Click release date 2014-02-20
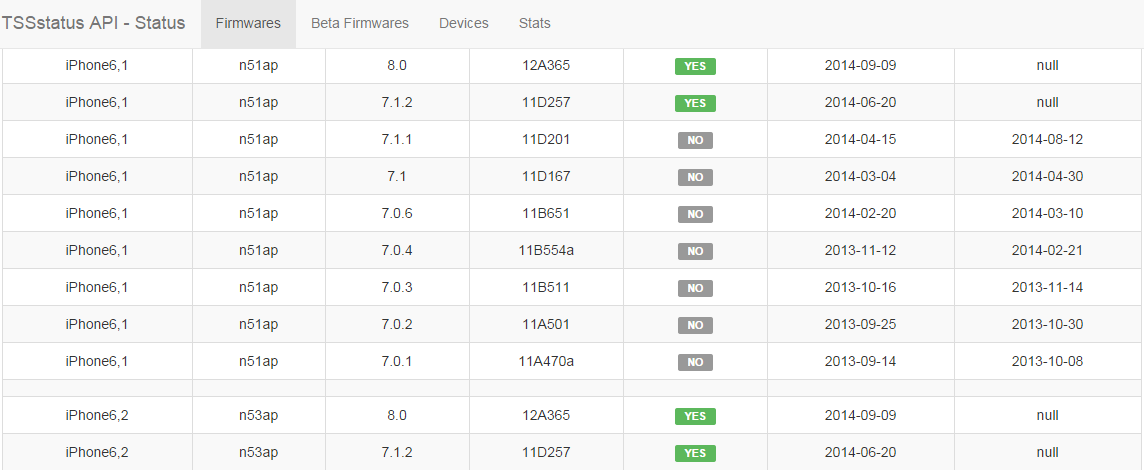This screenshot has width=1144, height=470. [x=860, y=213]
